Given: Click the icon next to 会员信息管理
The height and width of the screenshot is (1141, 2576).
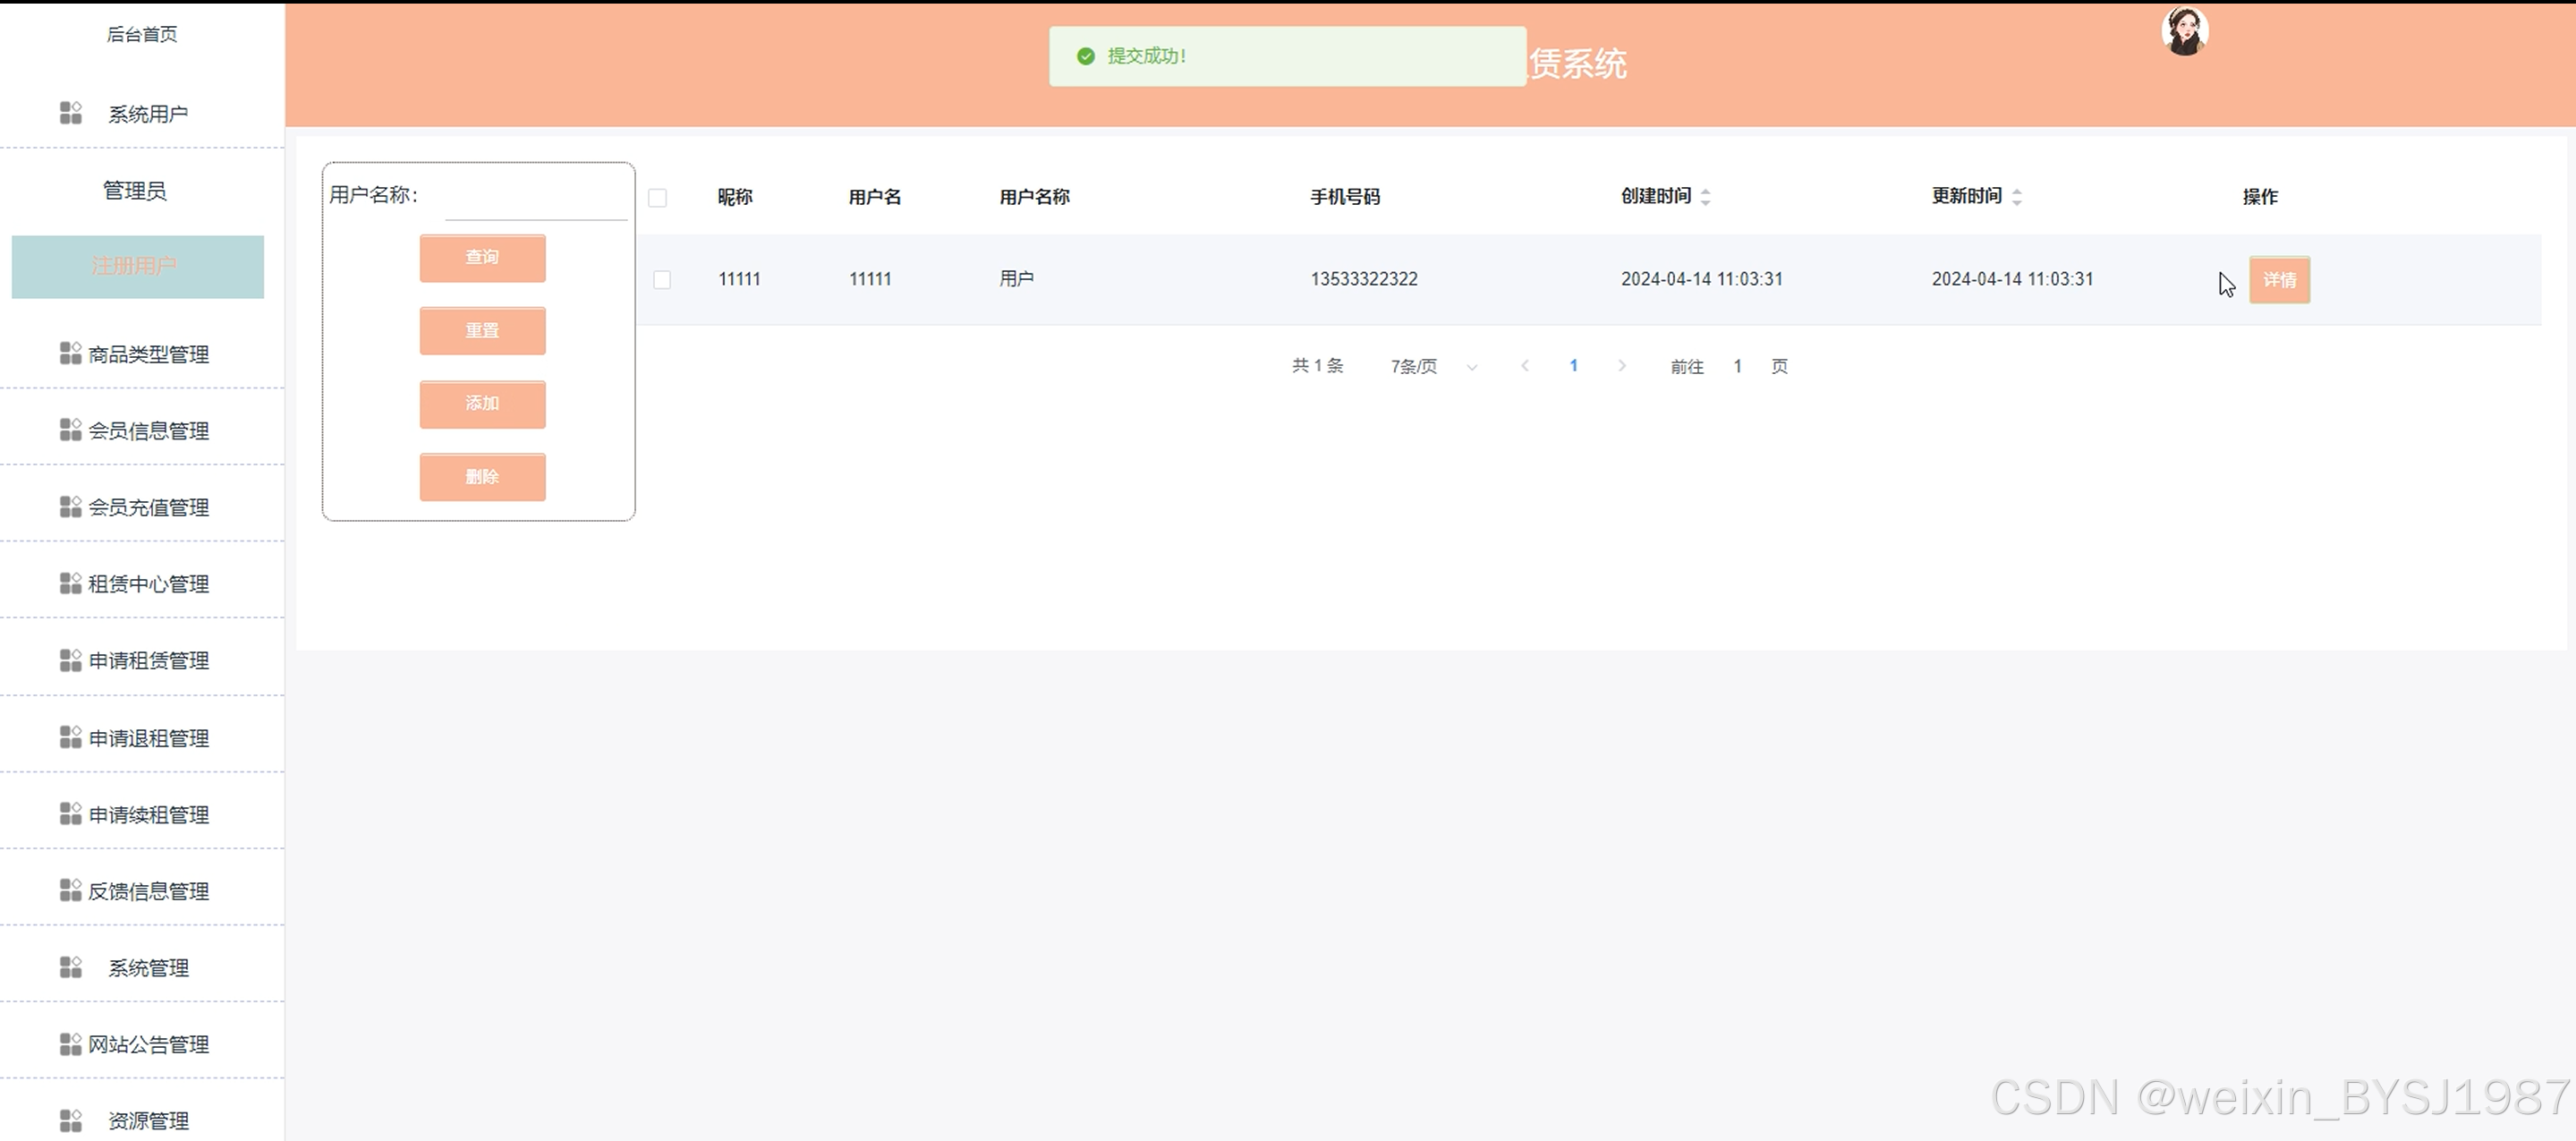Looking at the screenshot, I should (x=70, y=430).
